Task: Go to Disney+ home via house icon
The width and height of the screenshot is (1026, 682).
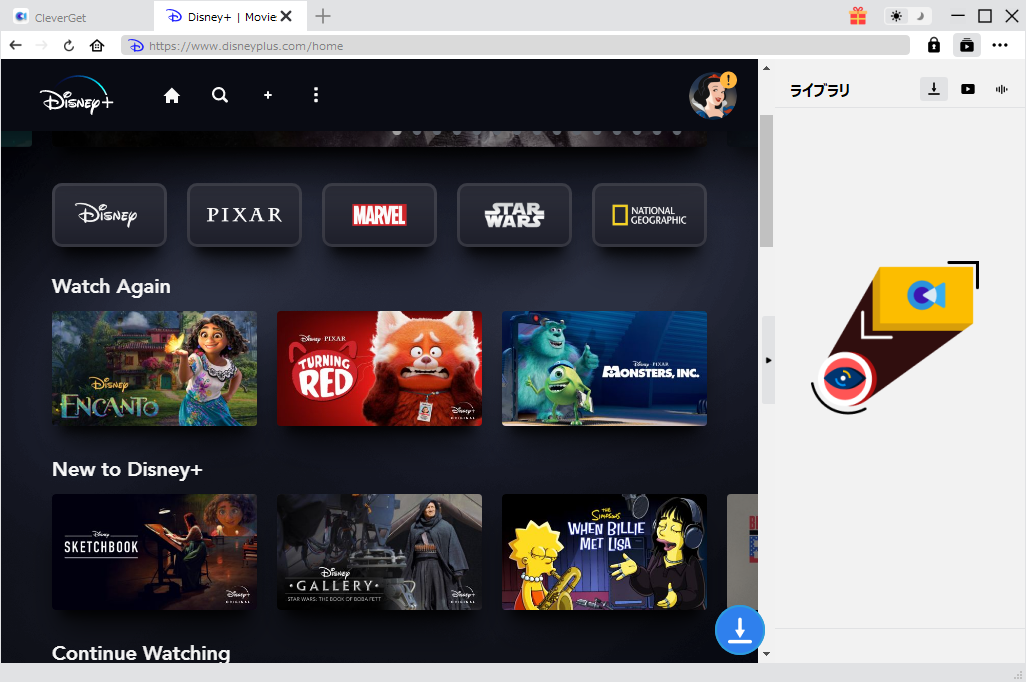Action: coord(171,96)
